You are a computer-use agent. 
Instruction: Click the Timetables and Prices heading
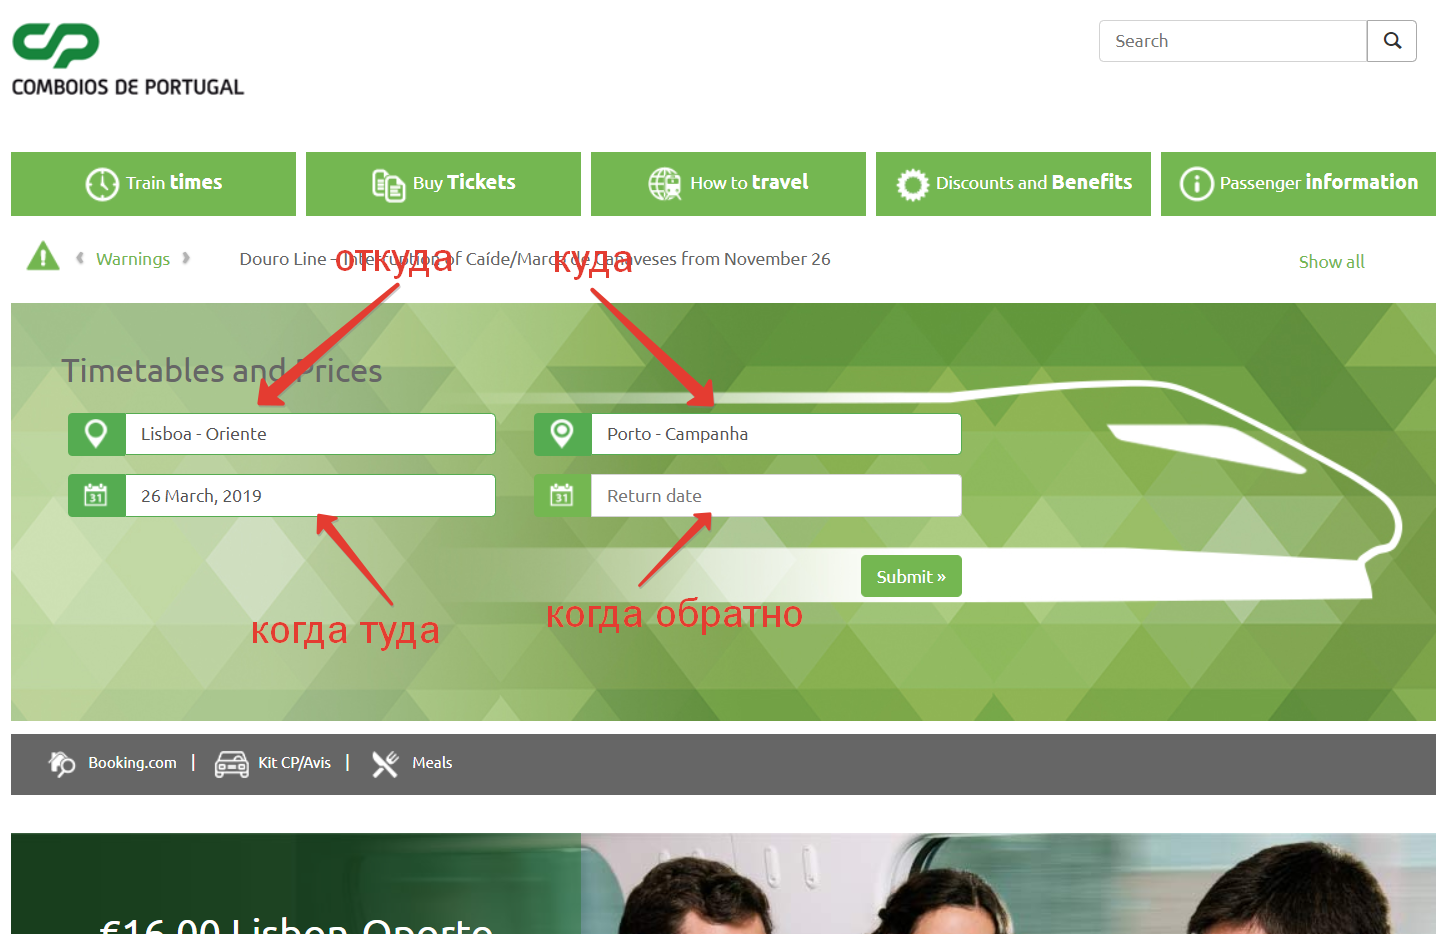point(222,371)
